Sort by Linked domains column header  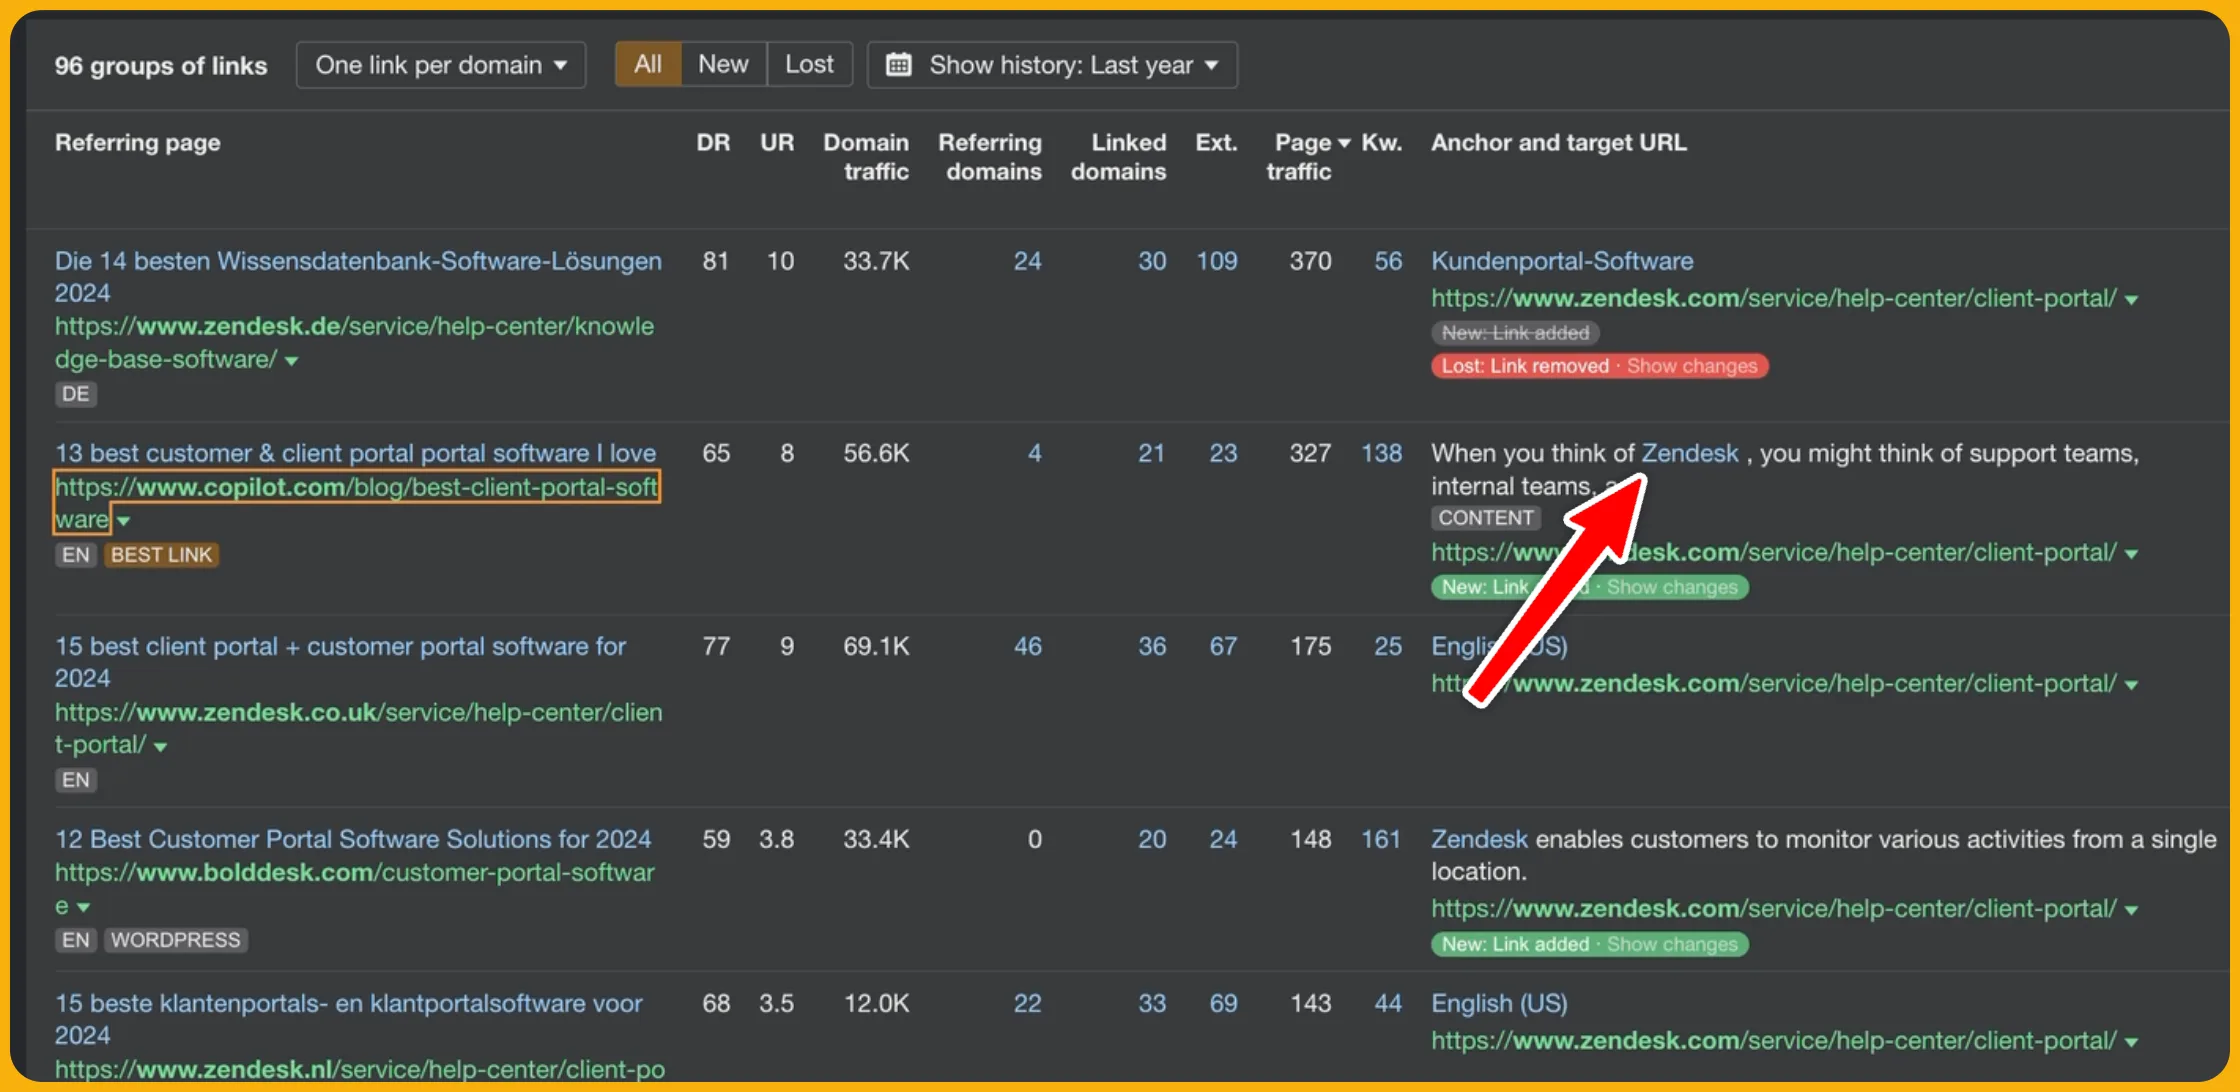(x=1119, y=157)
